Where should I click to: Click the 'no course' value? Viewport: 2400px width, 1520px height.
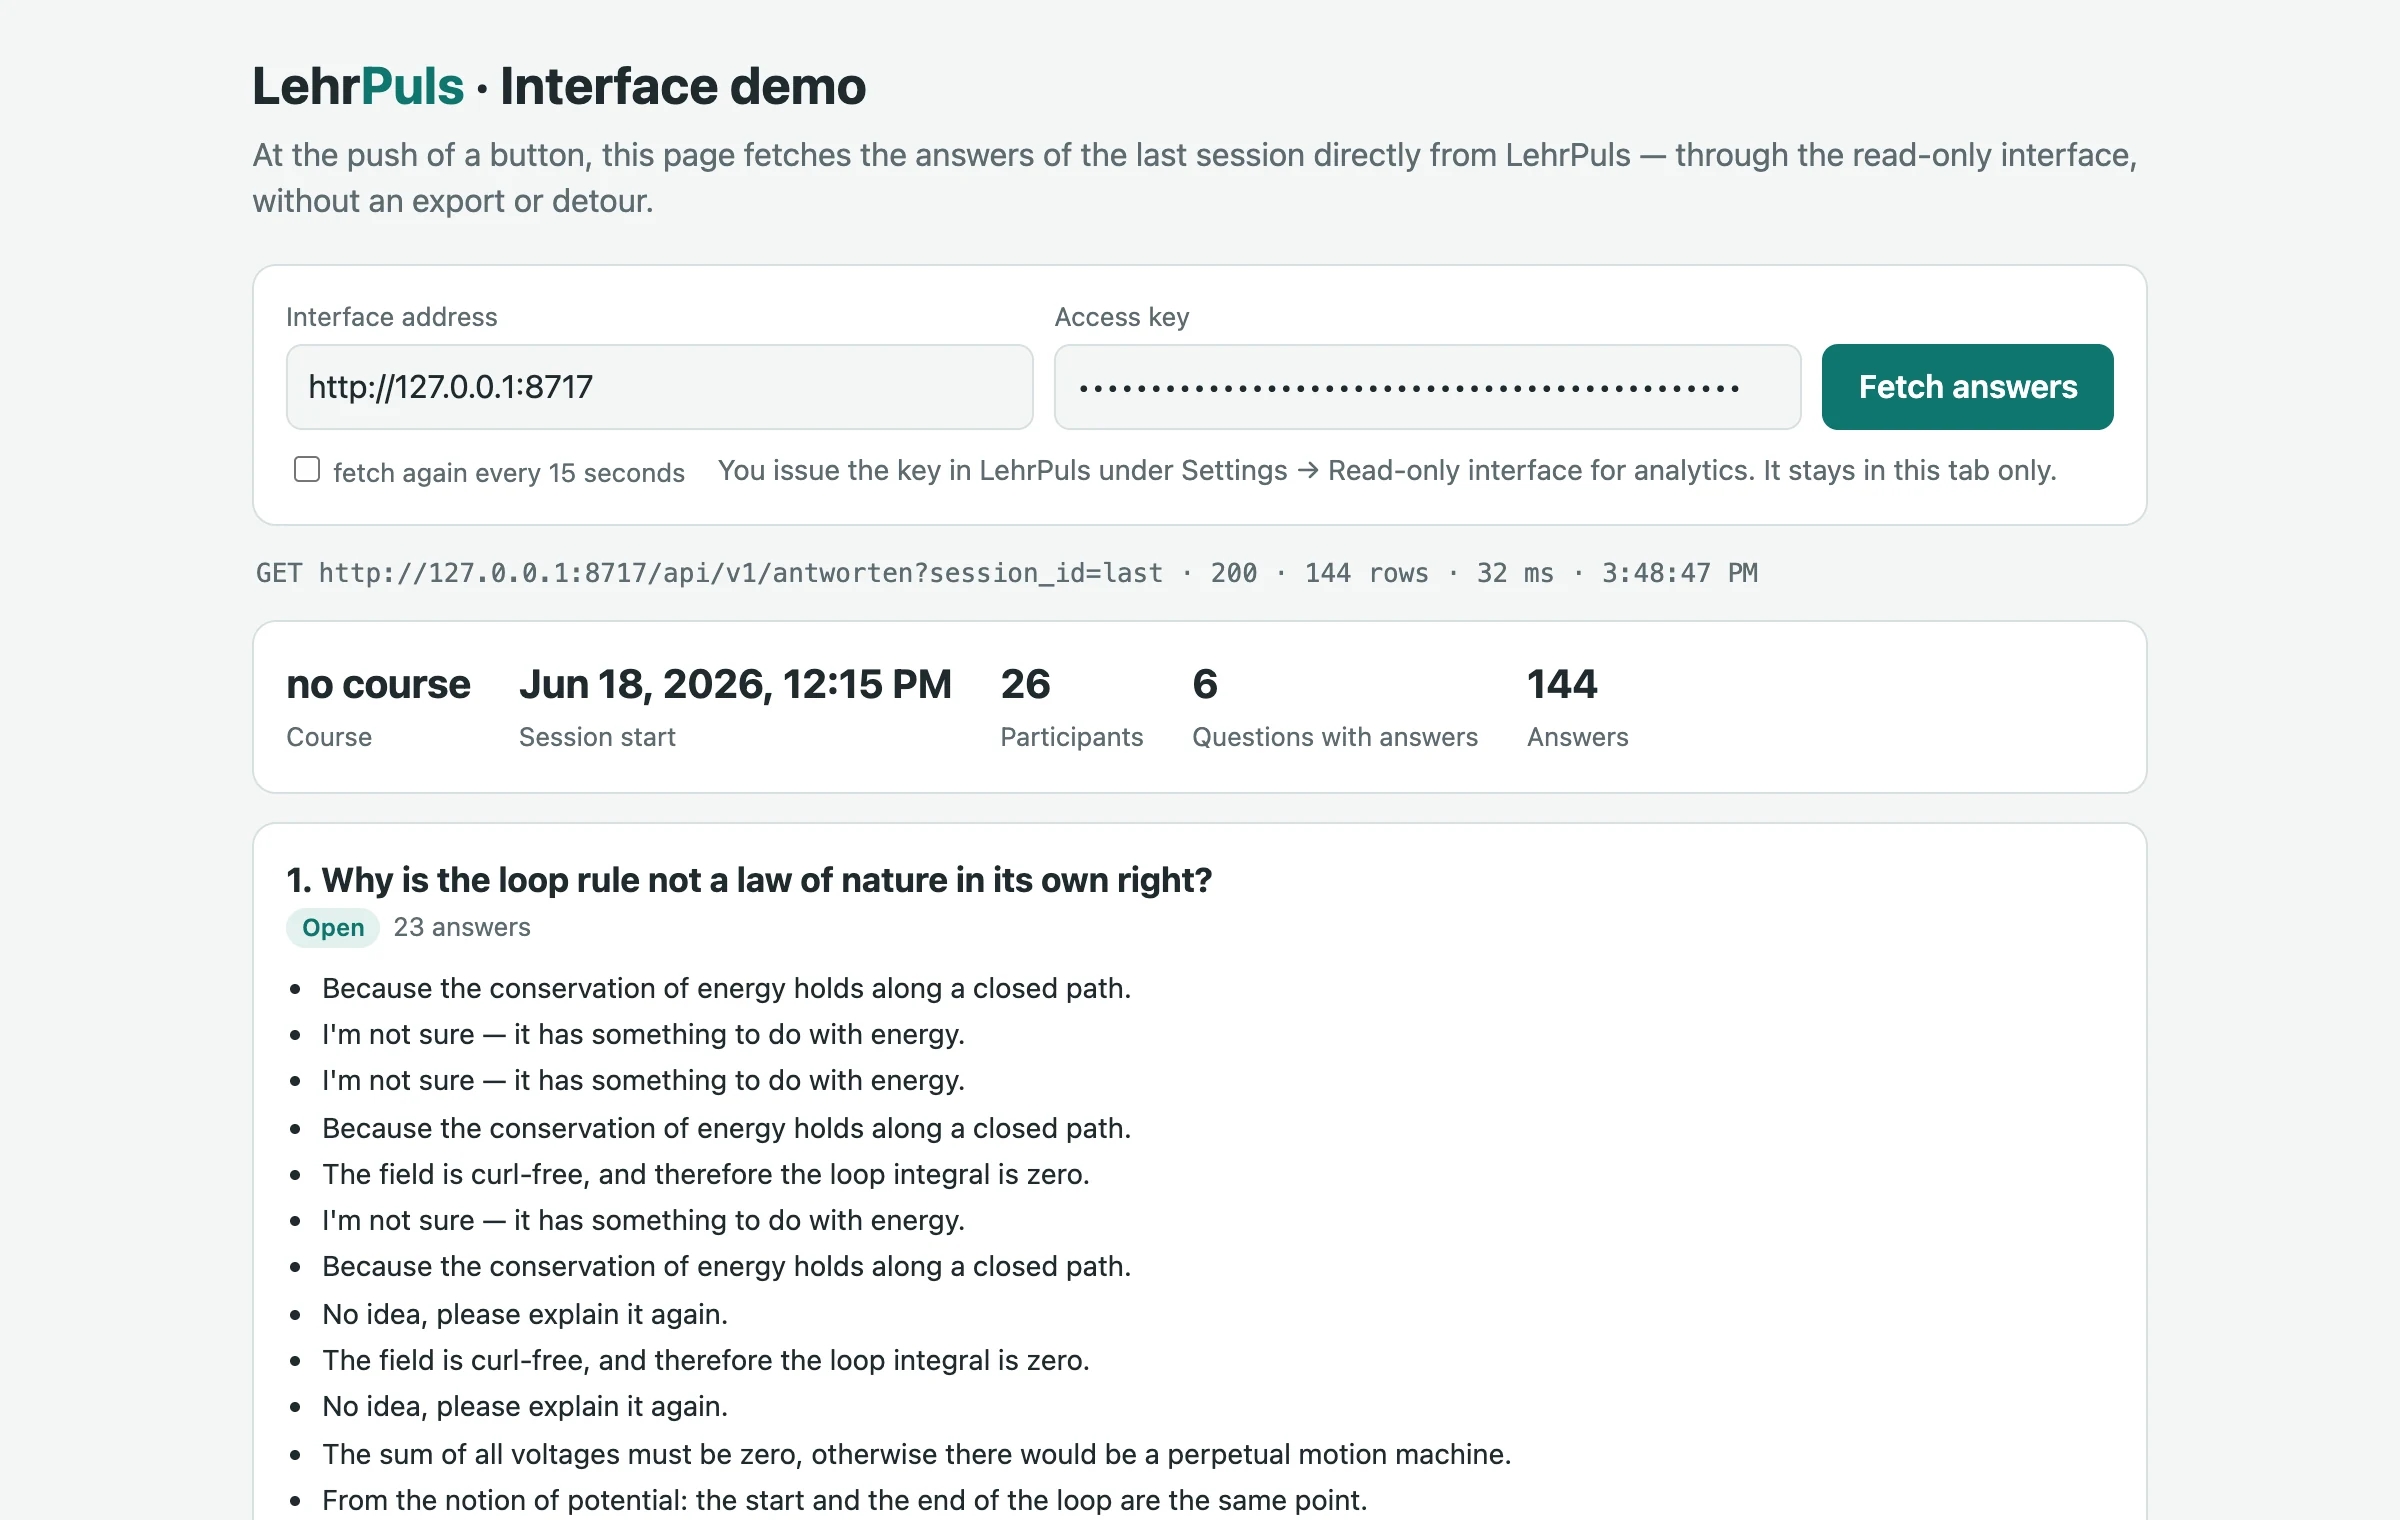pyautogui.click(x=378, y=685)
